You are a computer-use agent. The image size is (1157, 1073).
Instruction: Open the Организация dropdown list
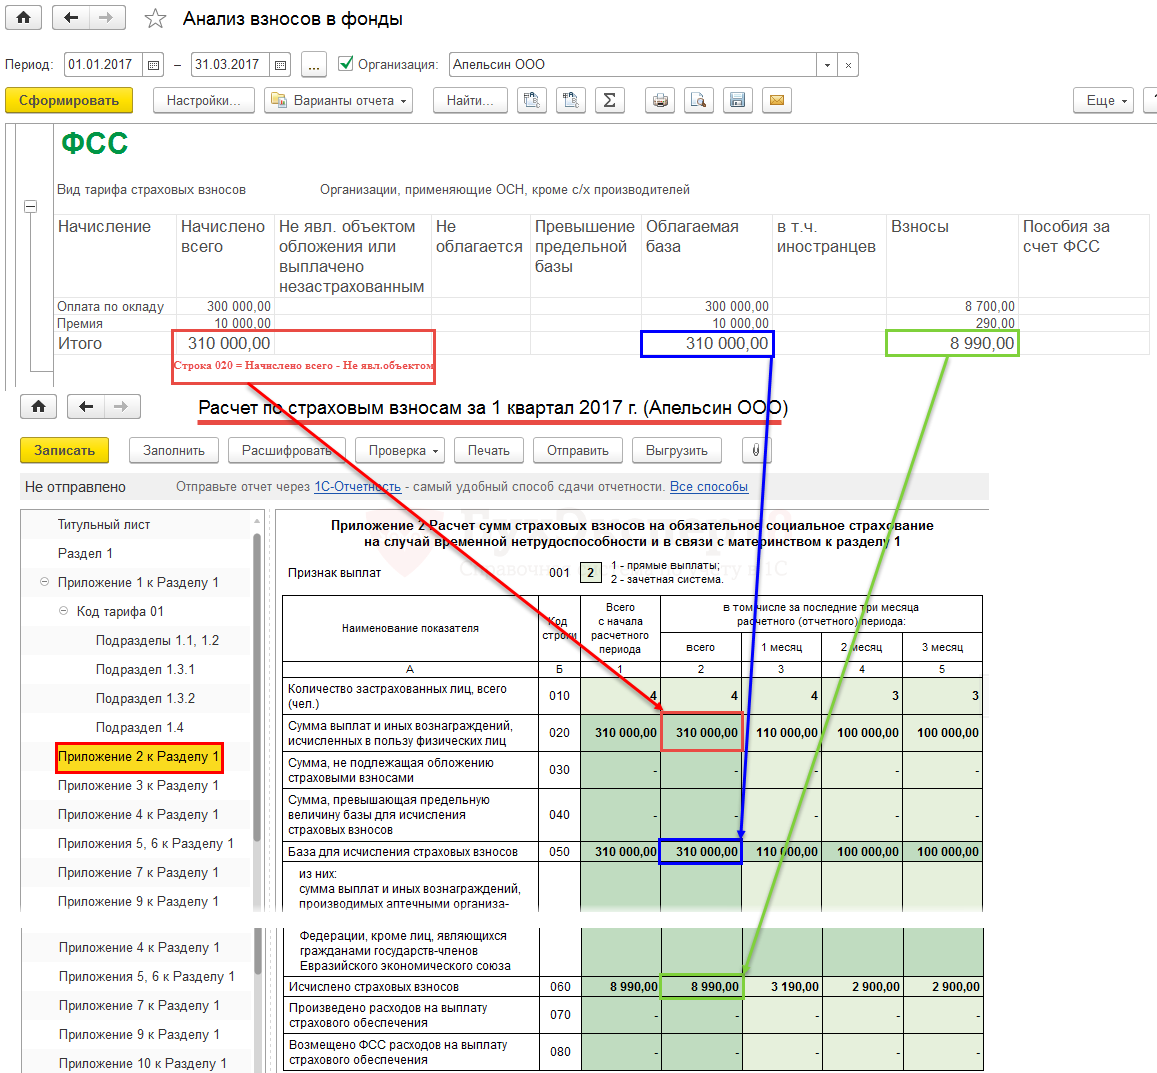point(827,65)
